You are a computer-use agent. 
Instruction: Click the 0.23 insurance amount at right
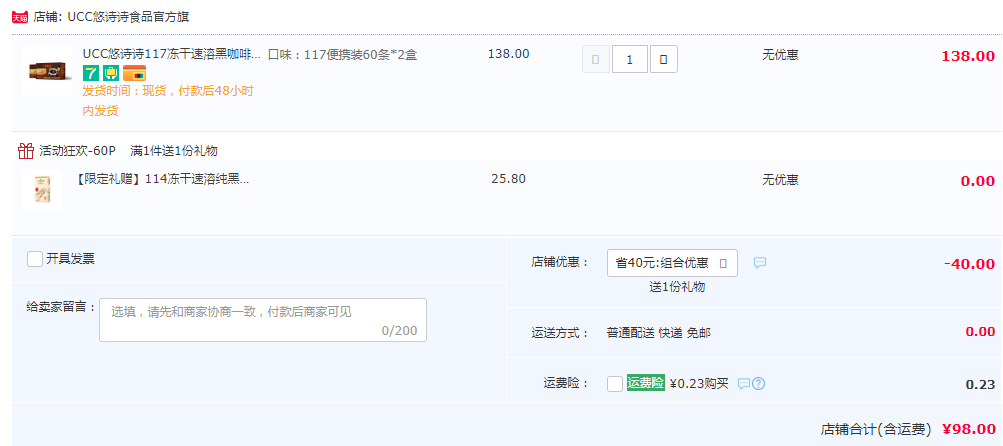(980, 384)
